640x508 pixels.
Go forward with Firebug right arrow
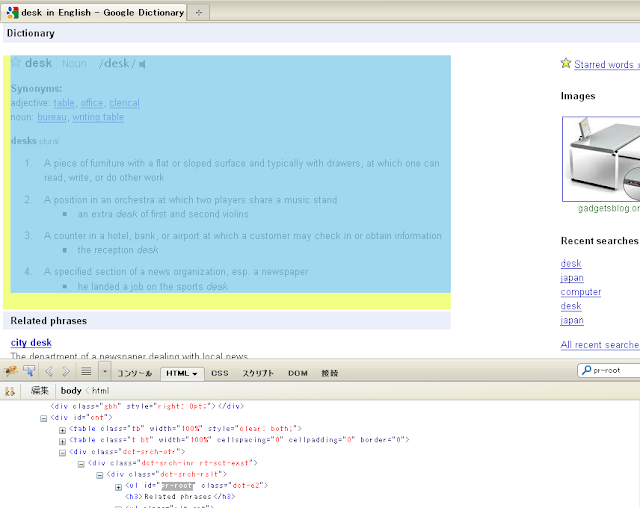pos(66,371)
